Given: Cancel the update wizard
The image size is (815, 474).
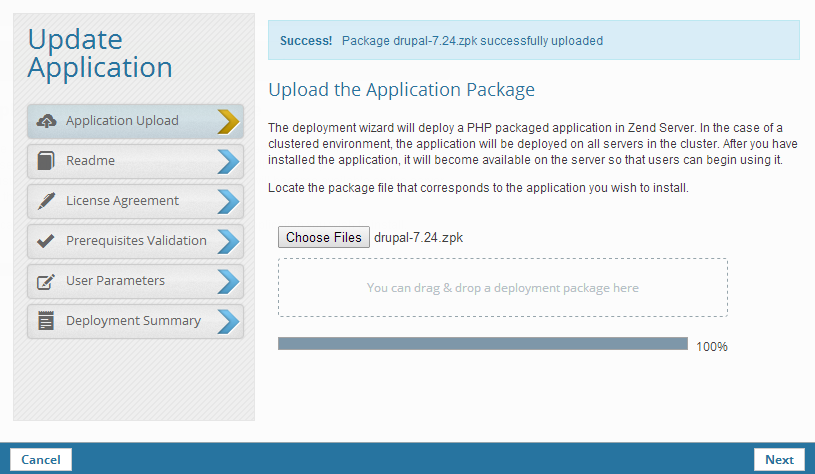Looking at the screenshot, I should [41, 460].
